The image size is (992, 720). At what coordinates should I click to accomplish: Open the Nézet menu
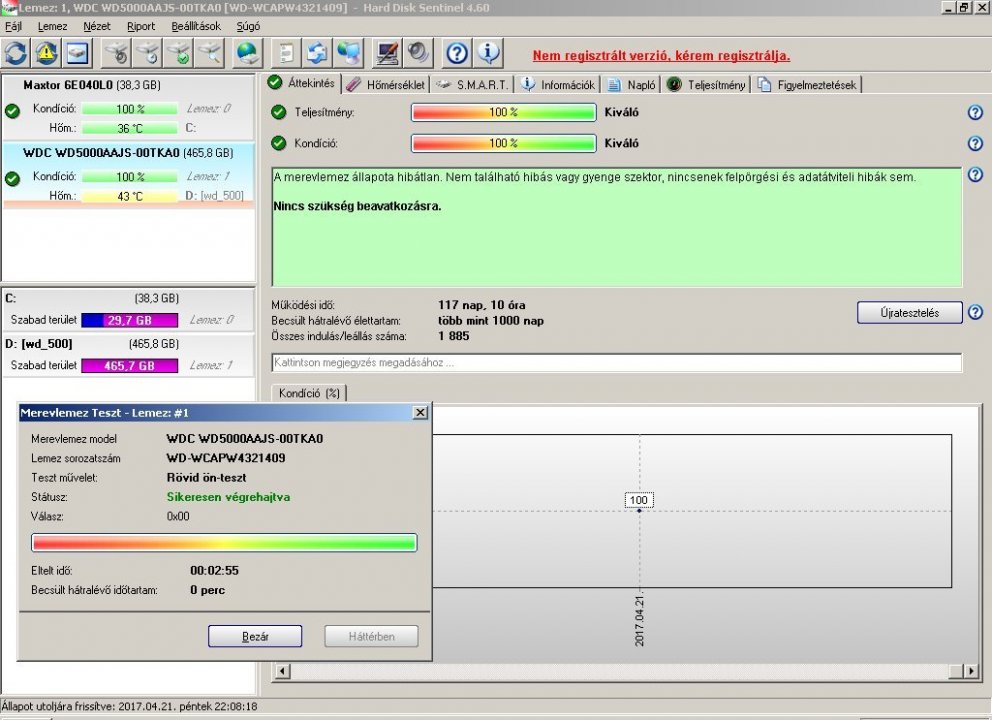pos(97,26)
